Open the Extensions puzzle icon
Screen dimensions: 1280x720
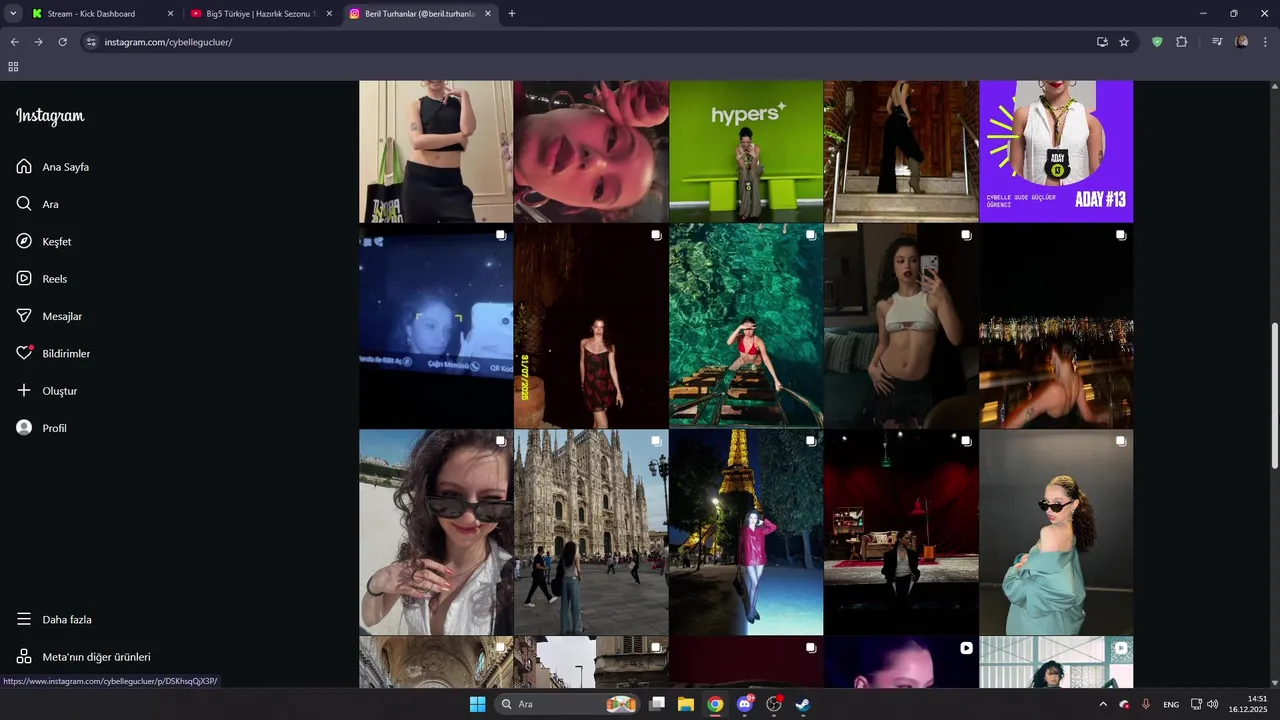1181,42
